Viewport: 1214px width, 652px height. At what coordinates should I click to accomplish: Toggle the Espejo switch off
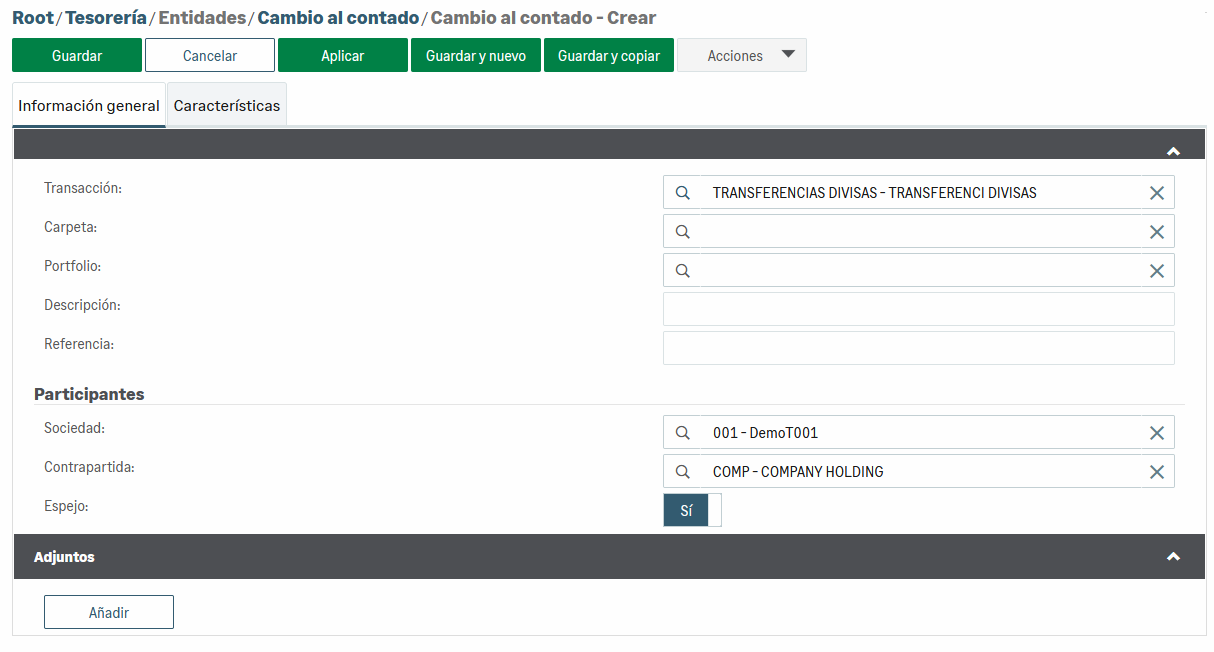click(692, 510)
